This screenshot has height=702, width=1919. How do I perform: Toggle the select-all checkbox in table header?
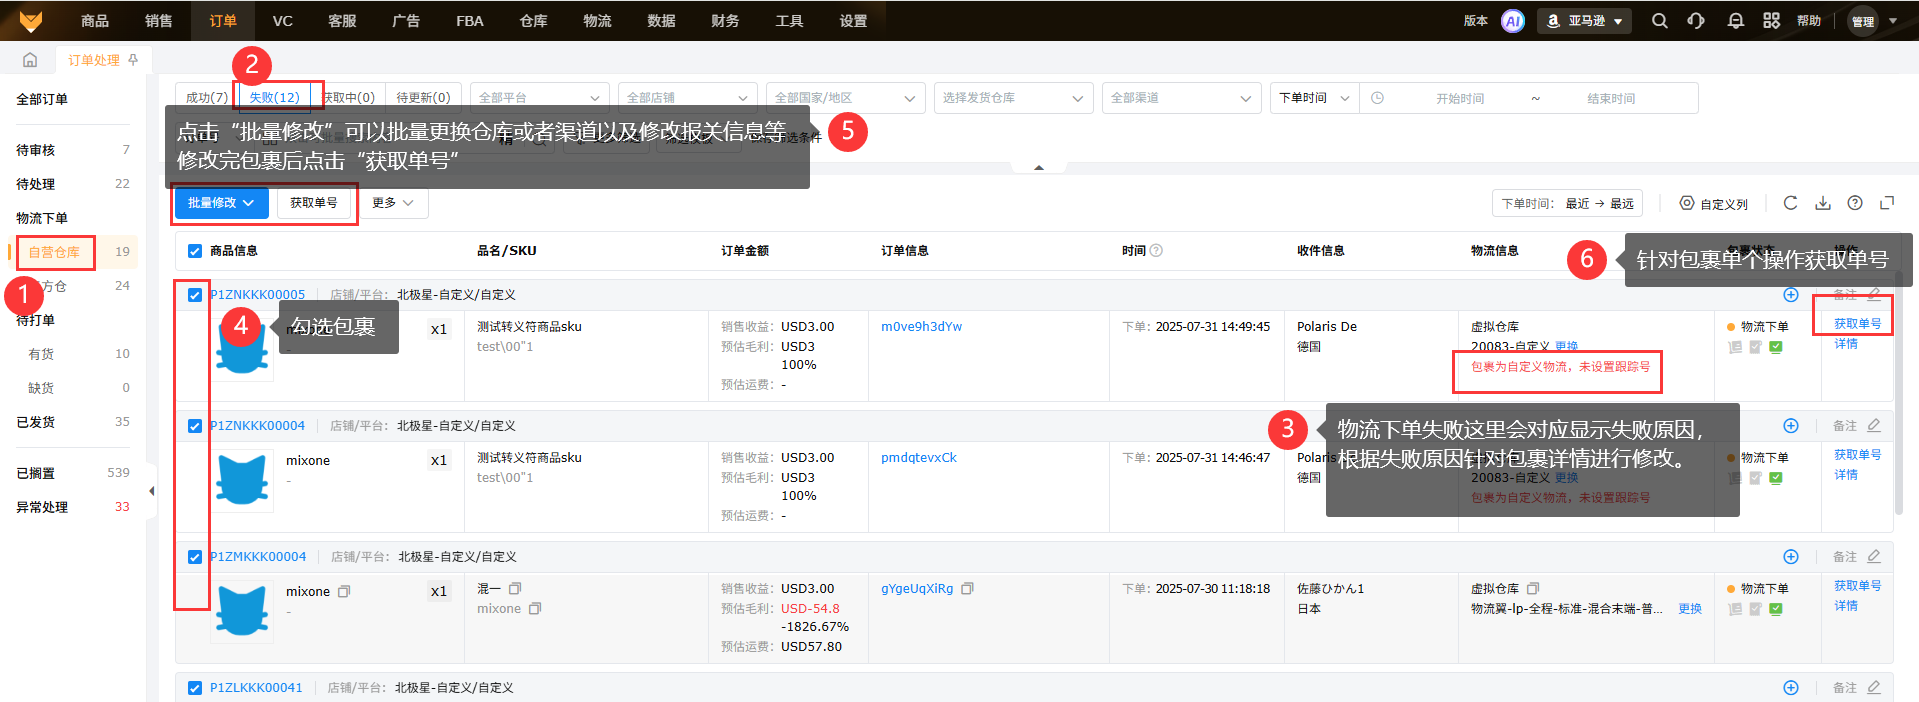click(x=195, y=251)
